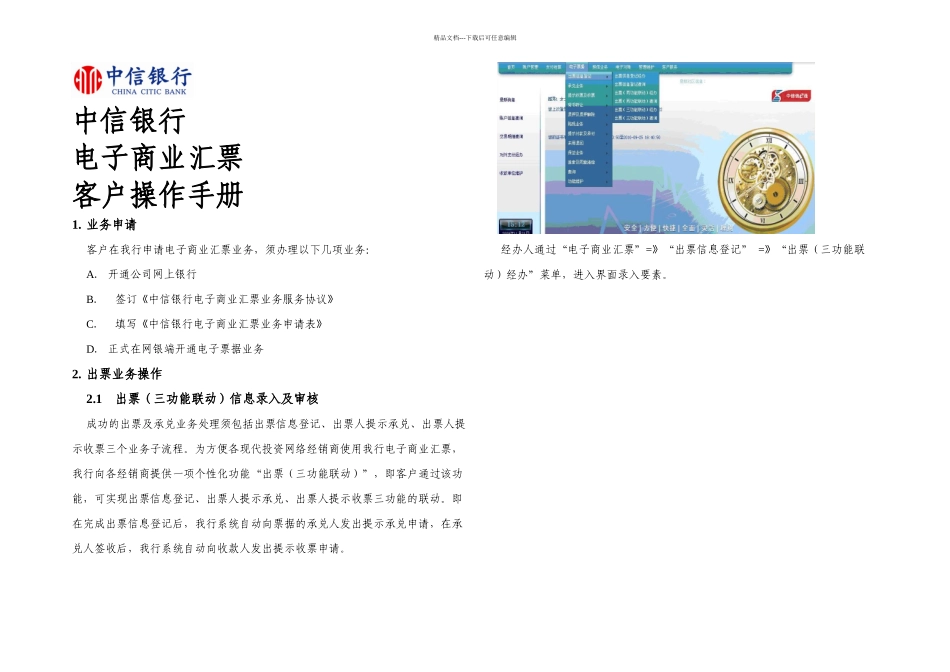Click the title line 电子商业汇票

tap(158, 158)
